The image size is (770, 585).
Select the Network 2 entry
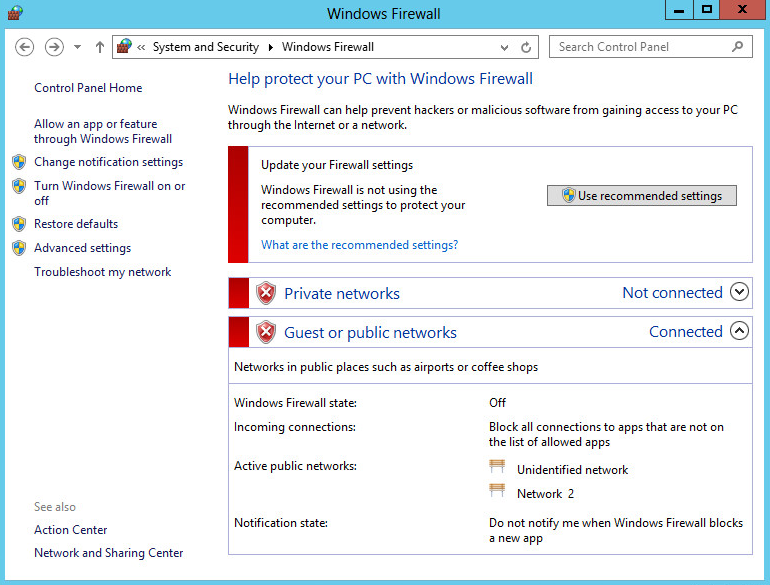(x=545, y=494)
